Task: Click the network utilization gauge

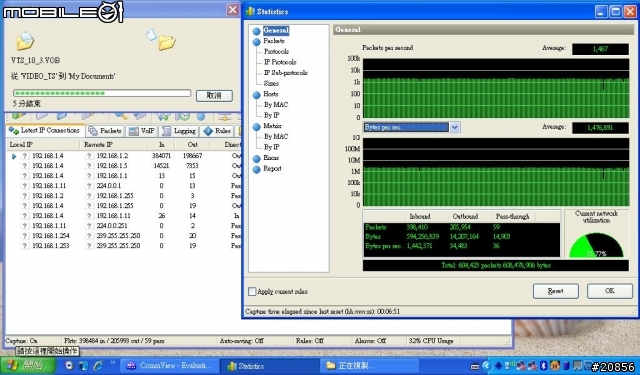Action: click(596, 245)
